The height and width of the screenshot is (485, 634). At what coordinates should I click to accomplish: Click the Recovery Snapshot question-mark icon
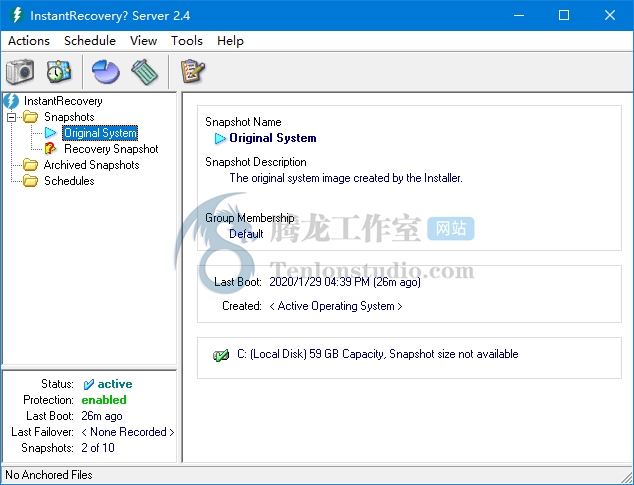coord(50,148)
